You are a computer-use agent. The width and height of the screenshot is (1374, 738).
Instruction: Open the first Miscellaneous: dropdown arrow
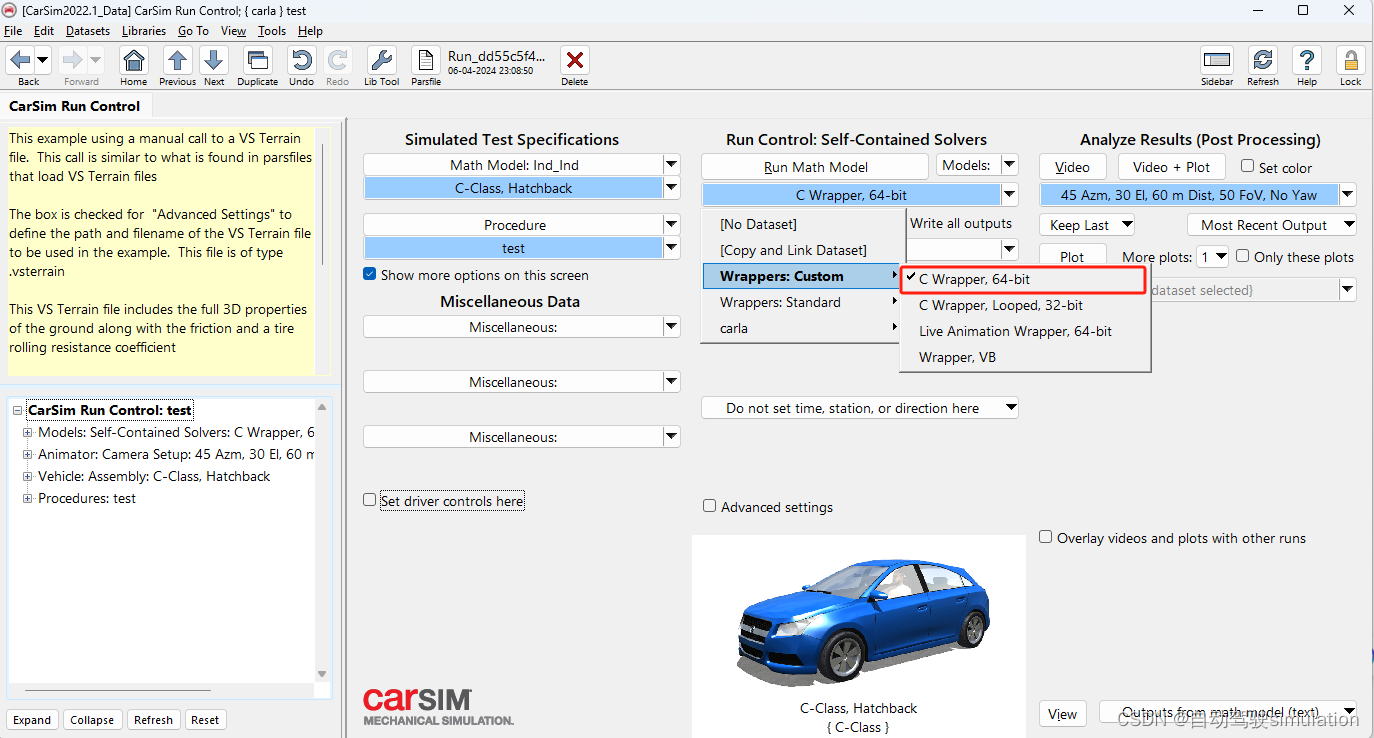671,327
